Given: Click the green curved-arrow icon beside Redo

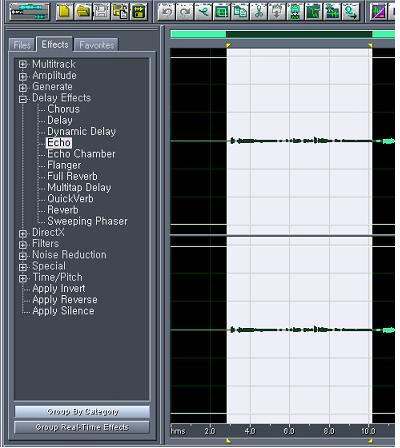Looking at the screenshot, I should tap(203, 12).
